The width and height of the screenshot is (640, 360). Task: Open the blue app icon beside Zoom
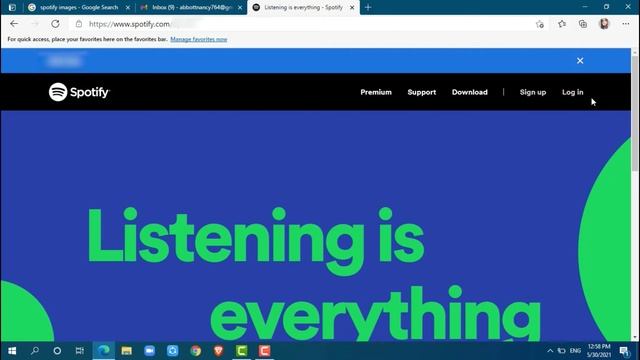(172, 351)
